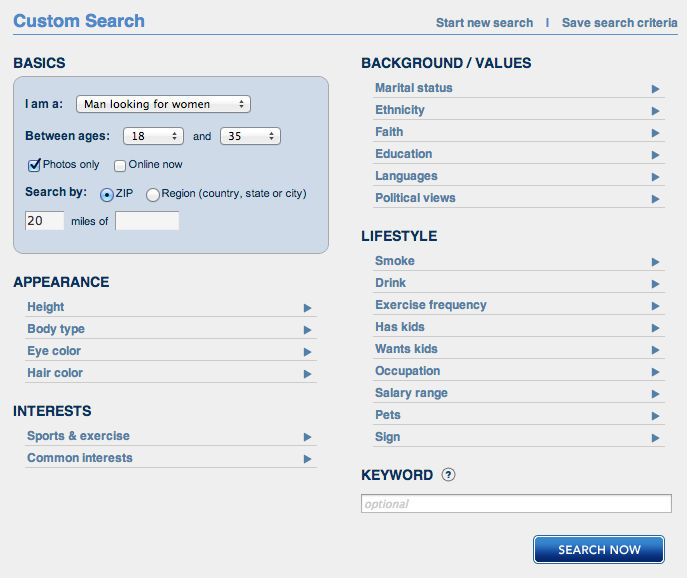Select the ZIP radio button

107,195
